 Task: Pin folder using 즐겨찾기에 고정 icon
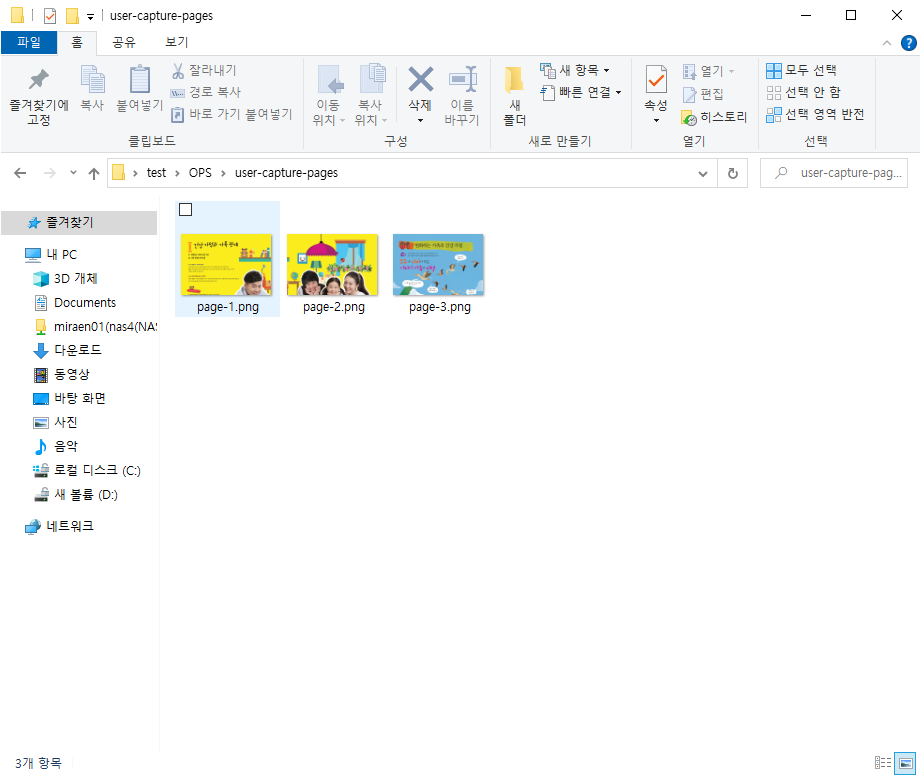point(38,93)
